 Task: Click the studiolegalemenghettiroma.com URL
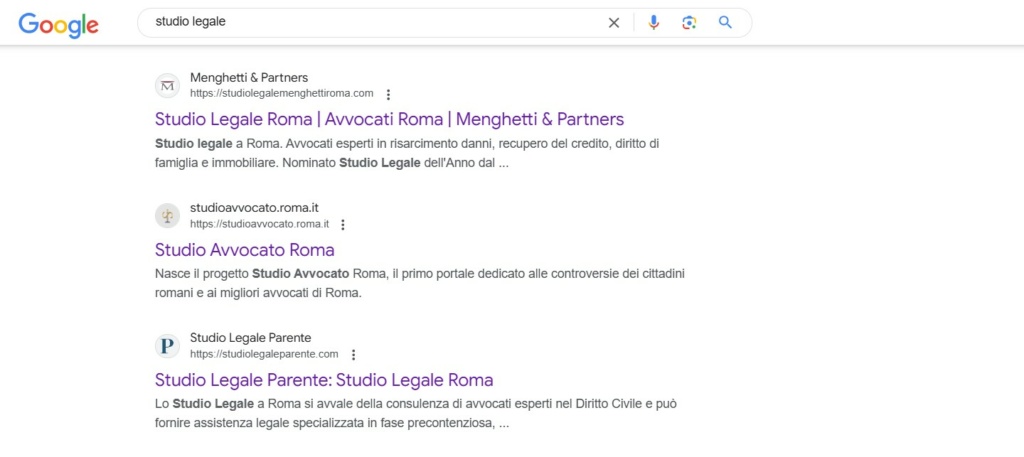tap(281, 93)
